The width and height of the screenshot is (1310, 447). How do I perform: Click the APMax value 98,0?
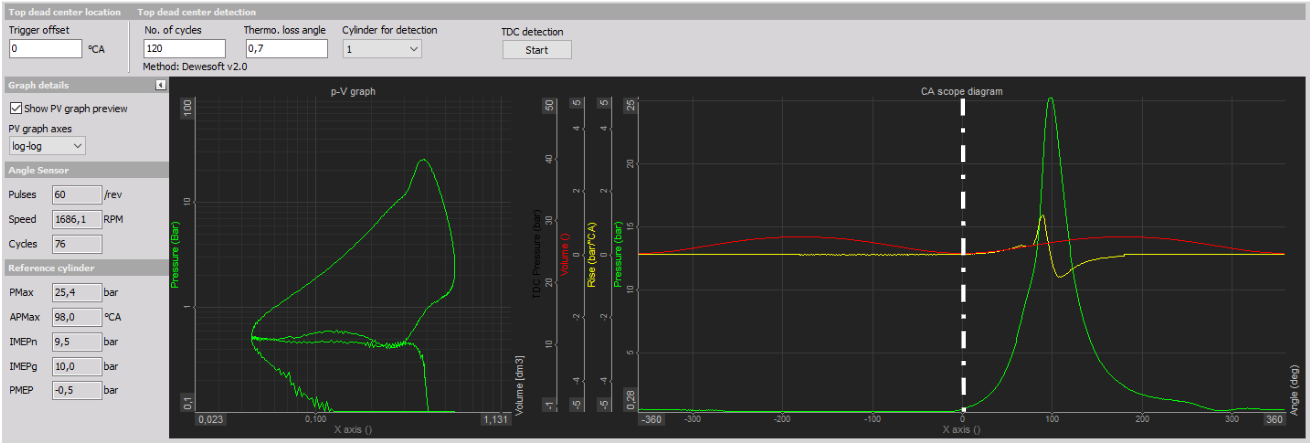pyautogui.click(x=77, y=316)
